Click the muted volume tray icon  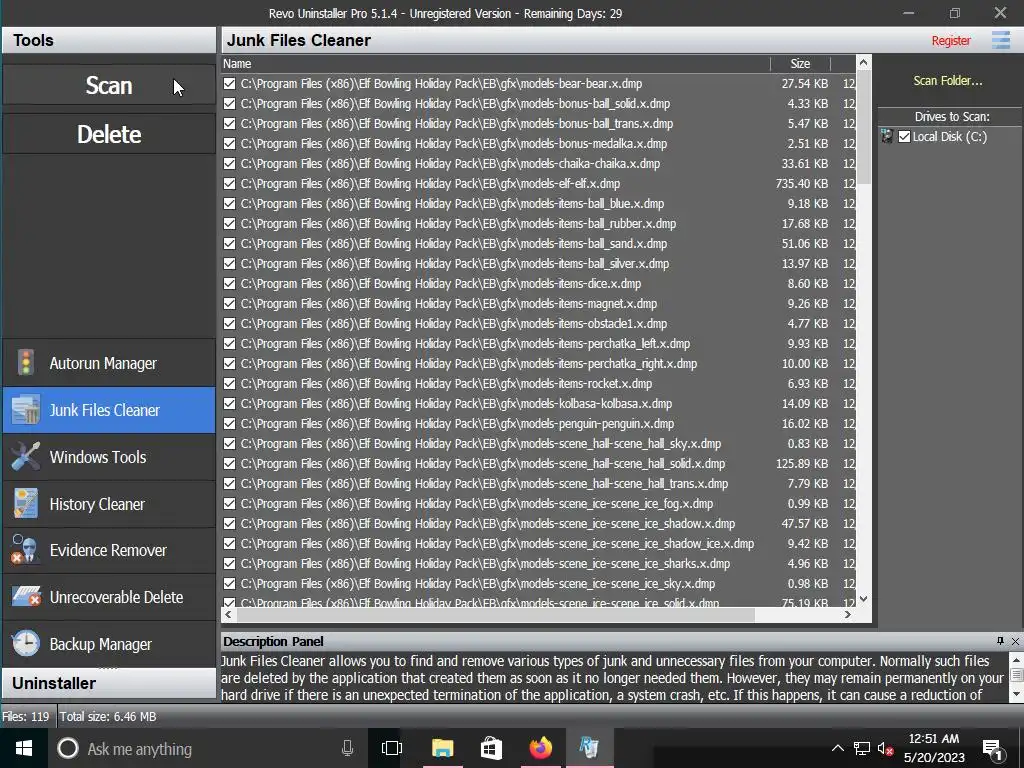886,748
